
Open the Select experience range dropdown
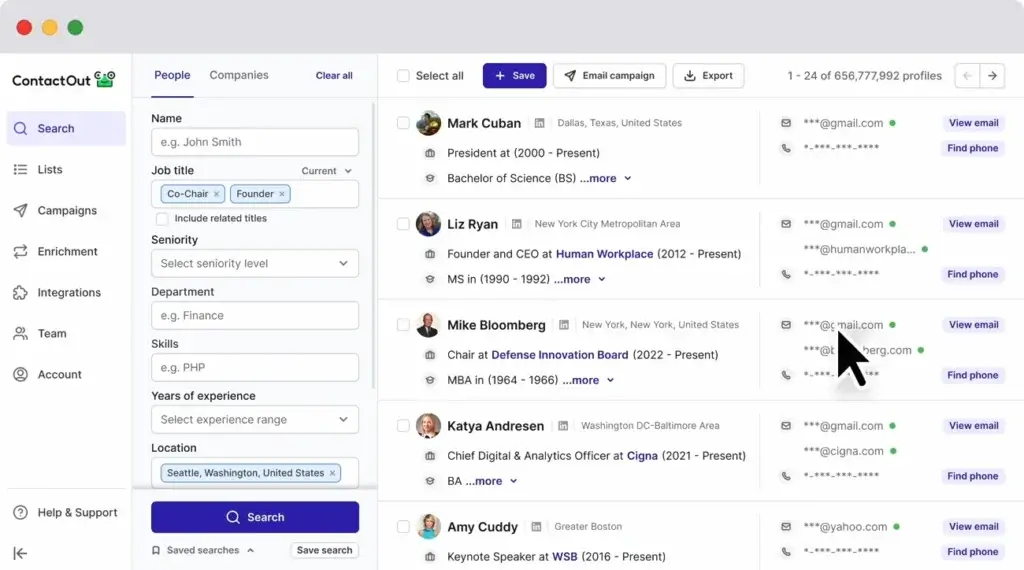(255, 419)
